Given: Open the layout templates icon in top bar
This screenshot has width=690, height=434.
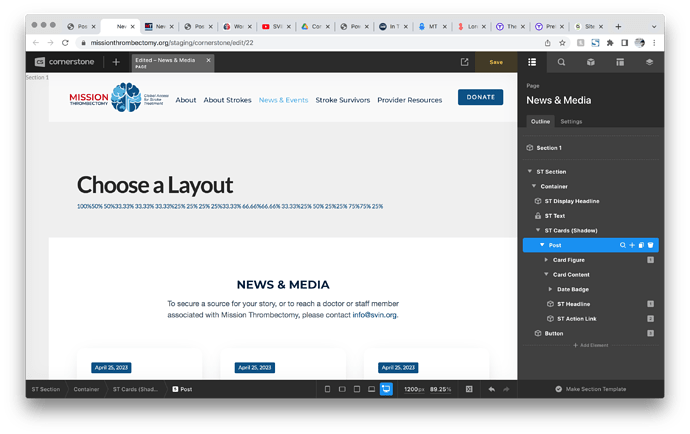Looking at the screenshot, I should (619, 62).
